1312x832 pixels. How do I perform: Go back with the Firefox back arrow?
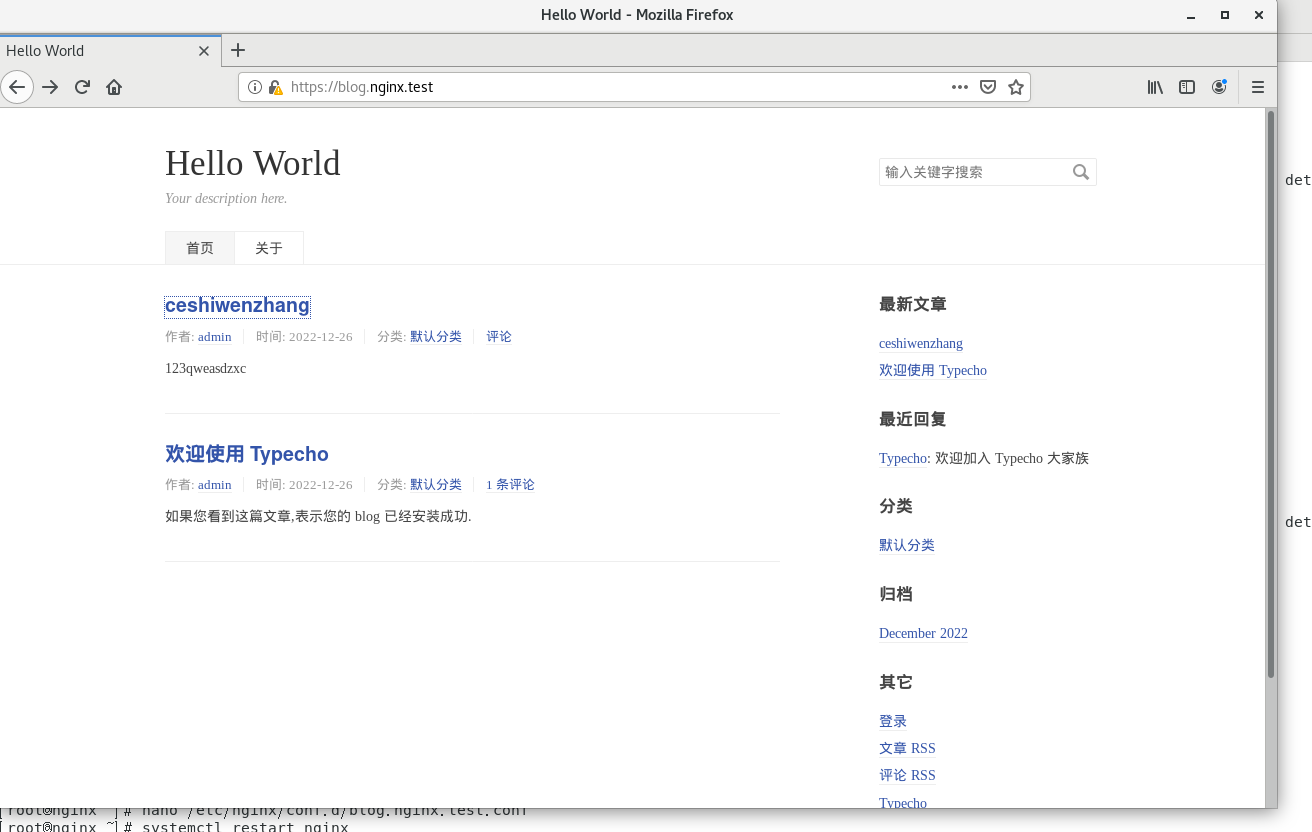pos(17,87)
